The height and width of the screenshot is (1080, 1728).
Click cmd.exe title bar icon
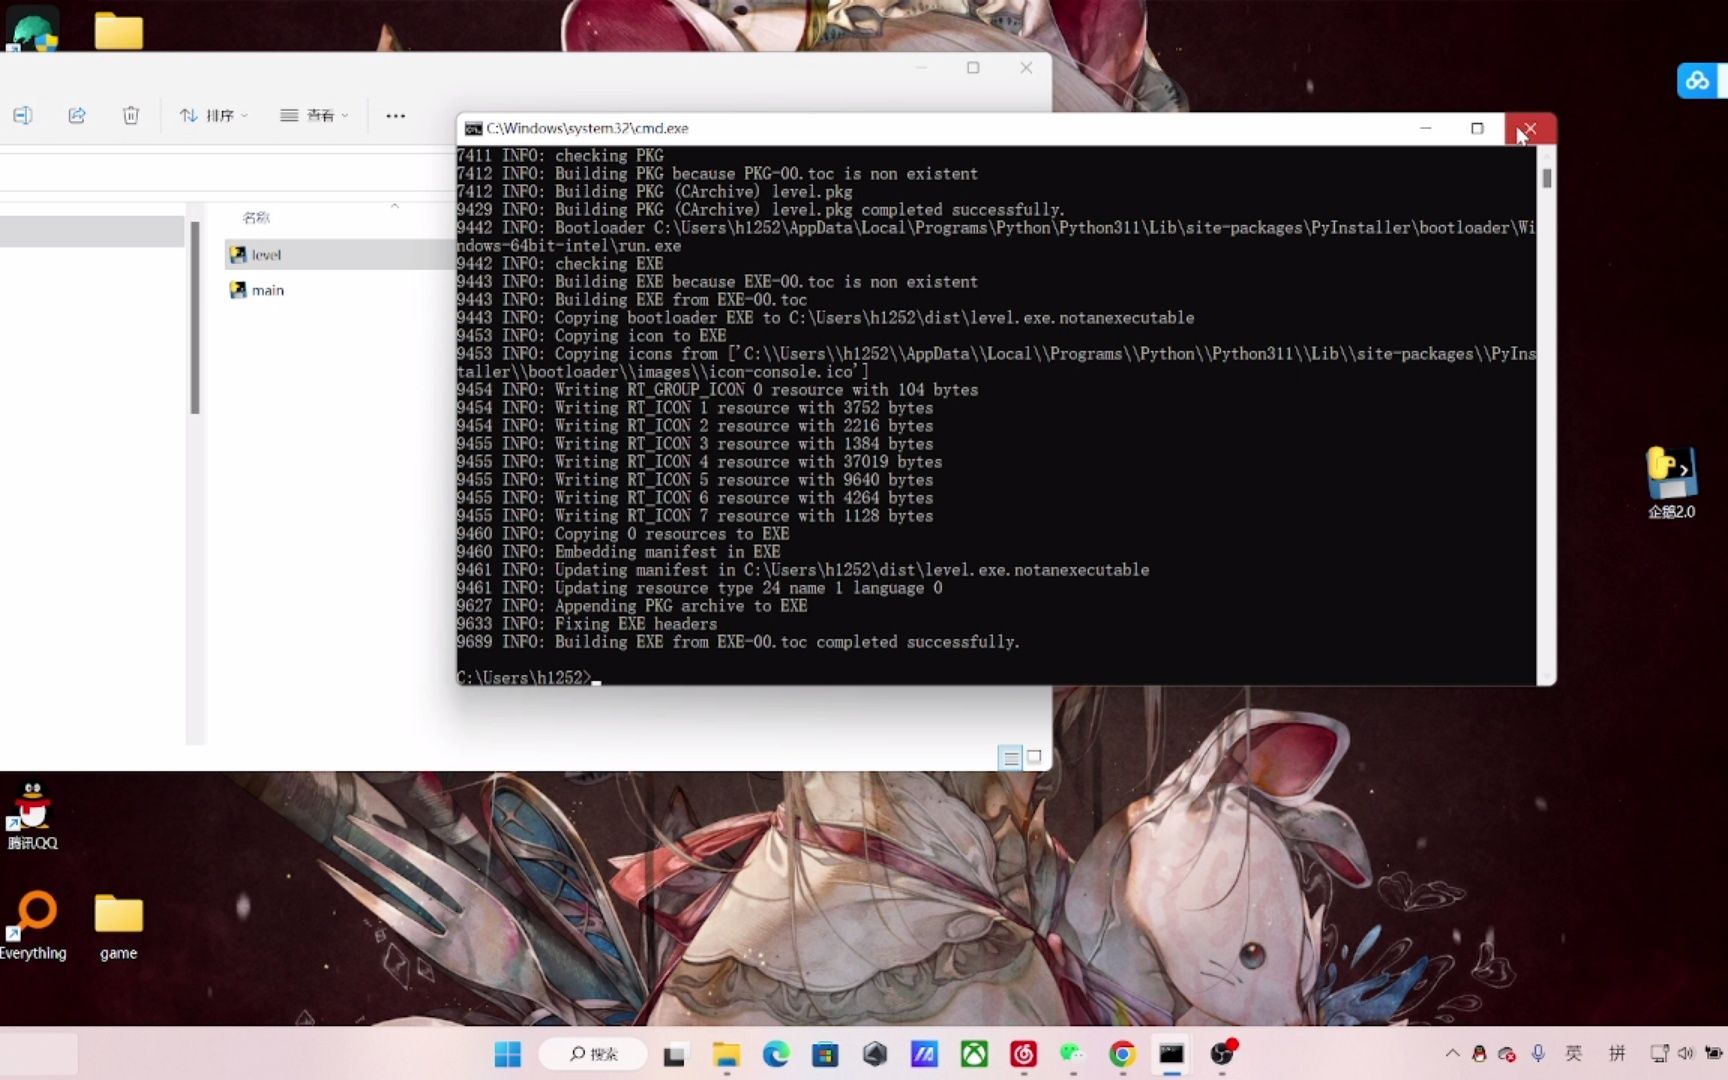[473, 128]
